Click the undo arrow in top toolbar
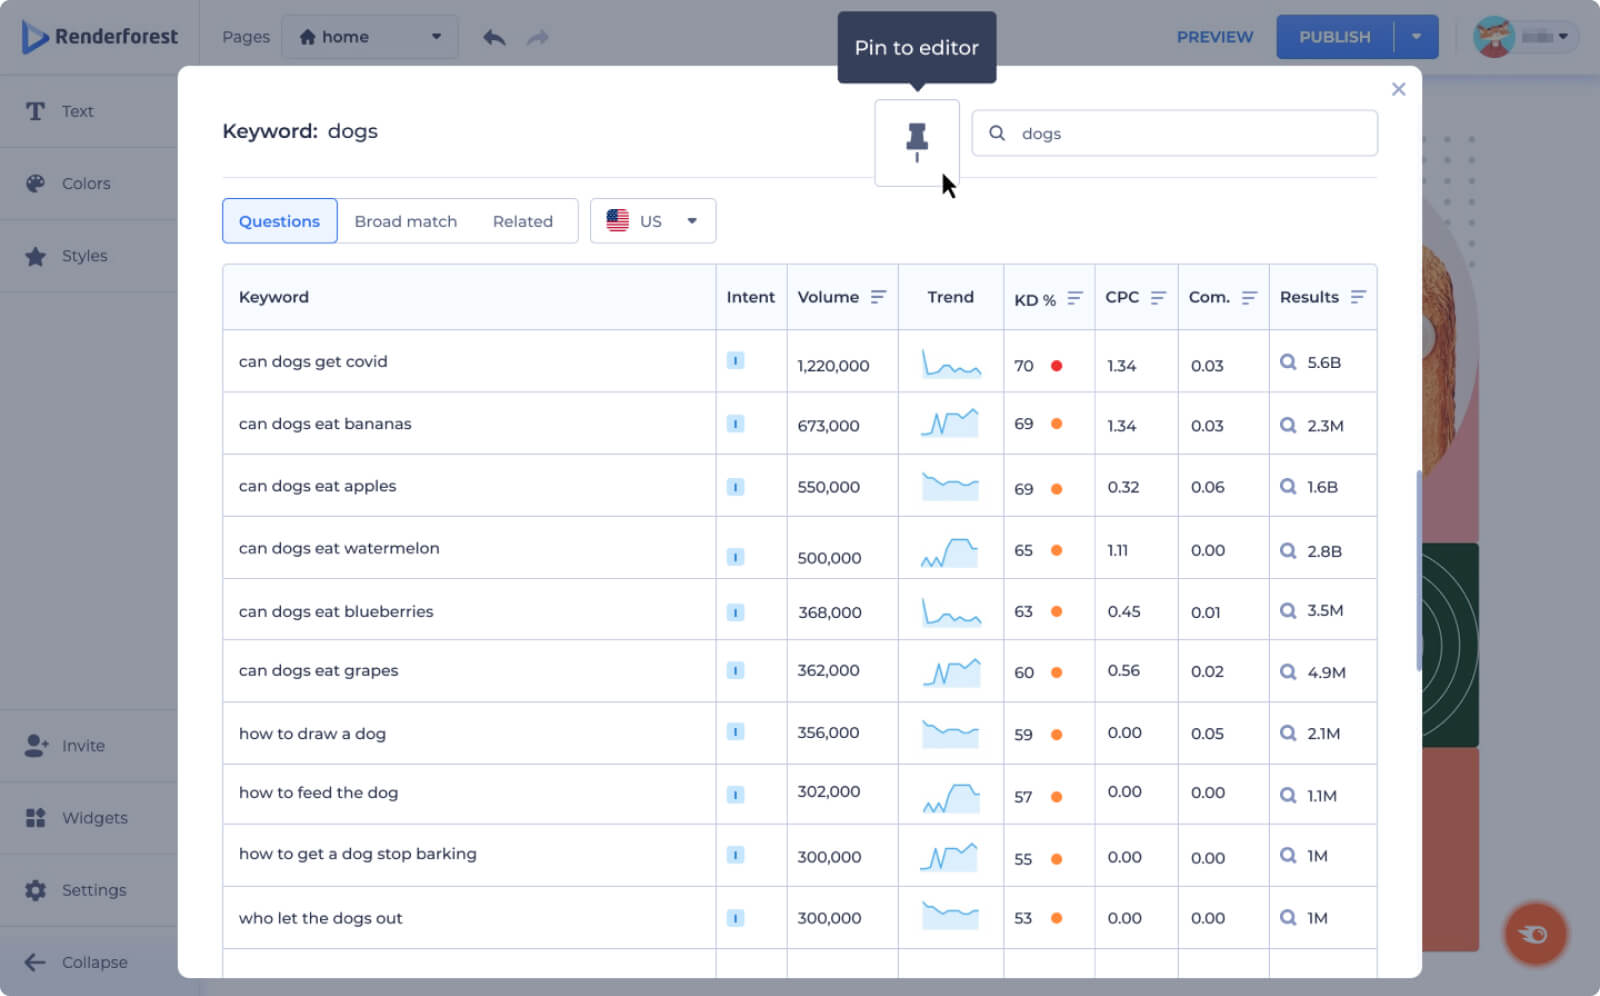The height and width of the screenshot is (996, 1600). 494,37
